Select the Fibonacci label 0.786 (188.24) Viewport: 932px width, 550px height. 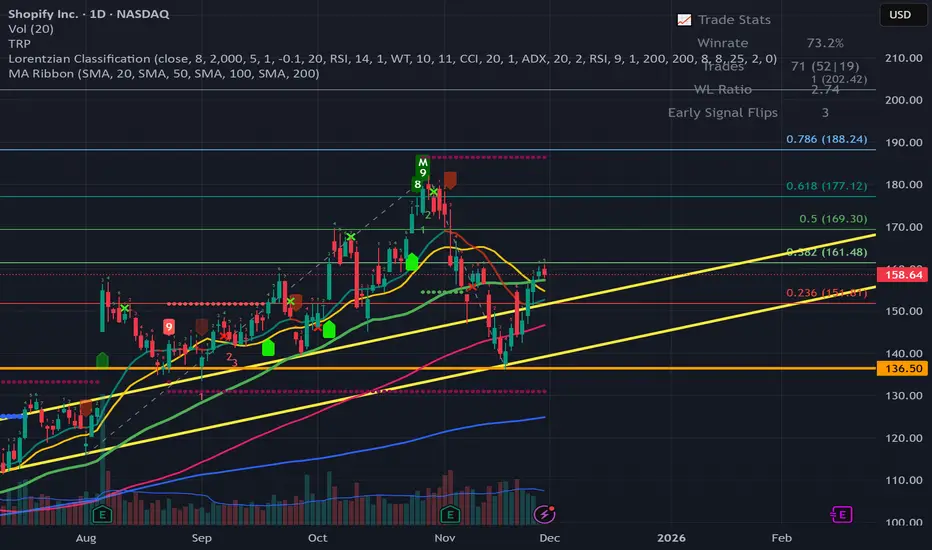826,139
